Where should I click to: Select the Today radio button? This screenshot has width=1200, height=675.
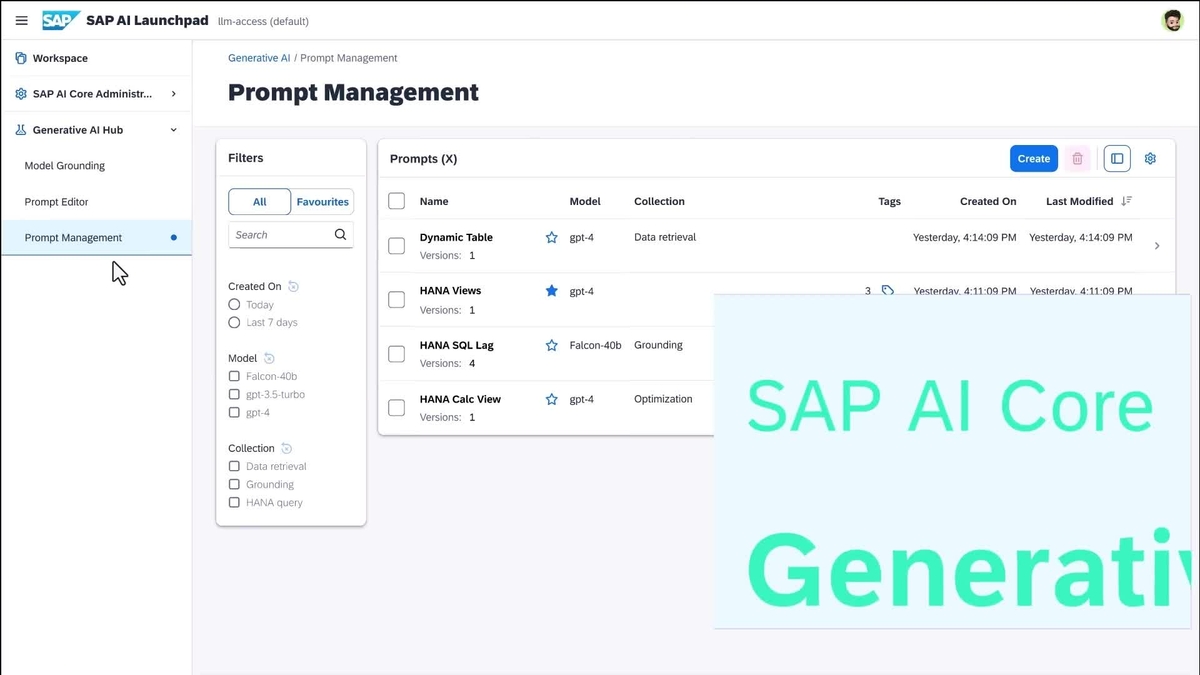pos(232,304)
